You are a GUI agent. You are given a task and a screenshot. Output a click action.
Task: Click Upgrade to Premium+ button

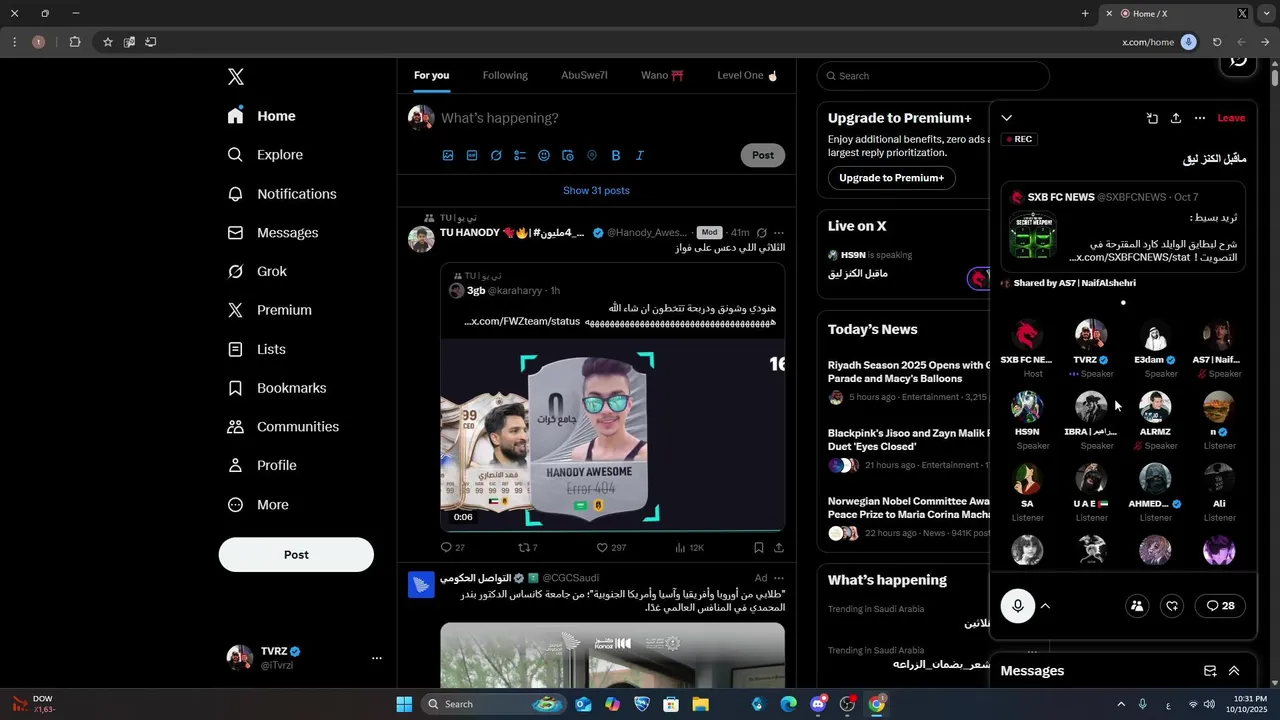pyautogui.click(x=891, y=178)
